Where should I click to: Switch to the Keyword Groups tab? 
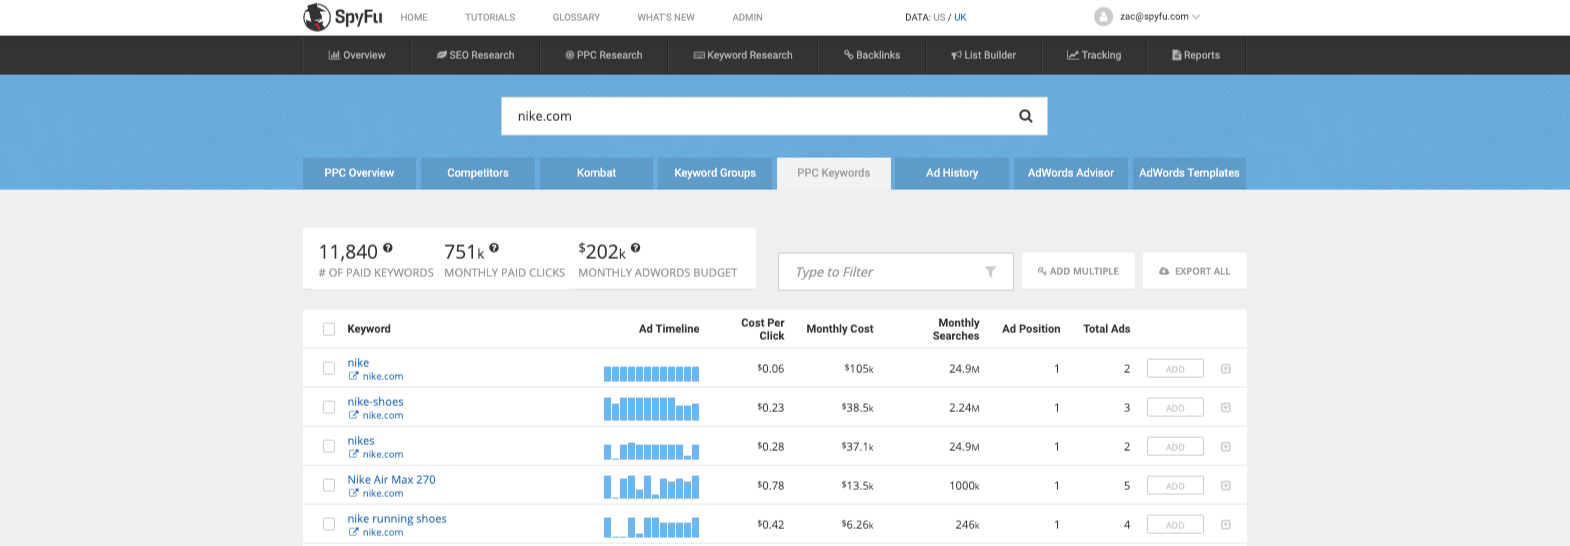(x=715, y=173)
